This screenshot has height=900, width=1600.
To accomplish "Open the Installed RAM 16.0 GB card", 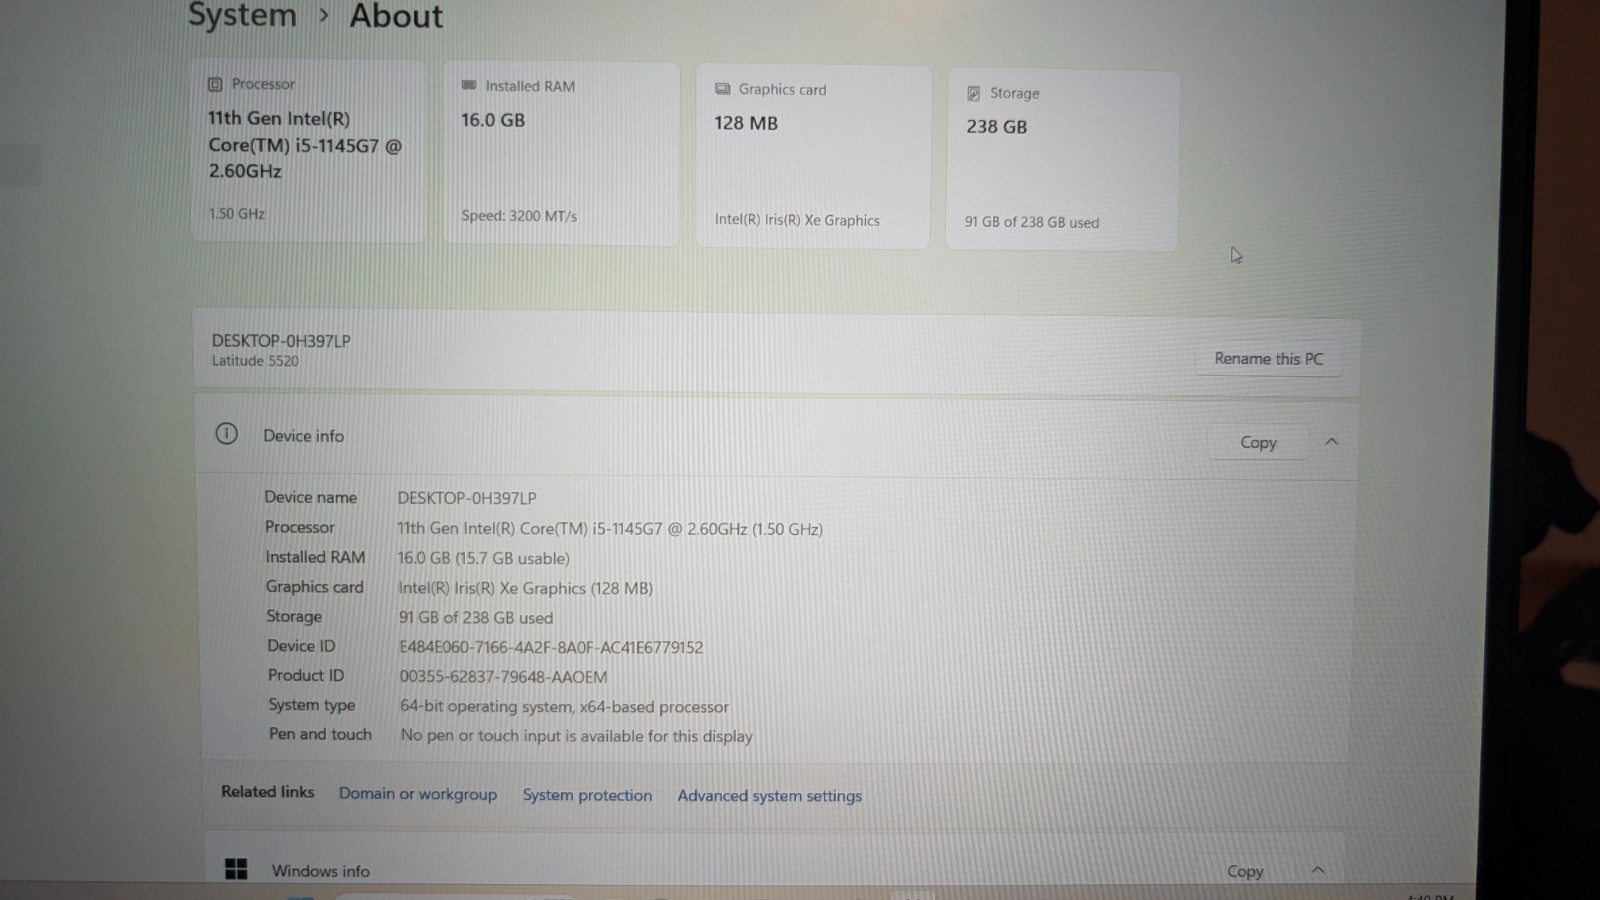I will tap(561, 154).
